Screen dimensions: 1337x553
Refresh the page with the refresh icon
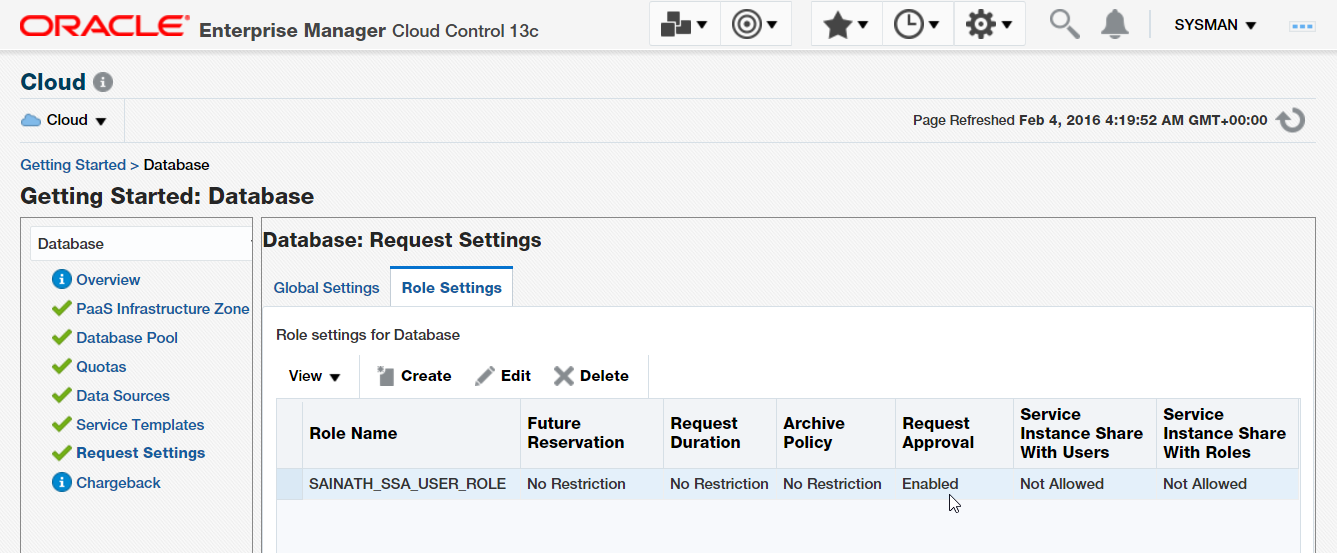[x=1291, y=120]
